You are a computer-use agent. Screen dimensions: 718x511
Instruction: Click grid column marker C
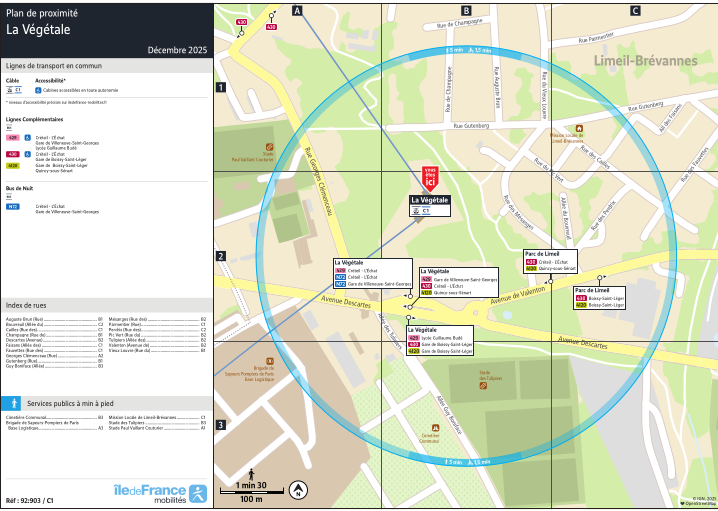coord(635,11)
